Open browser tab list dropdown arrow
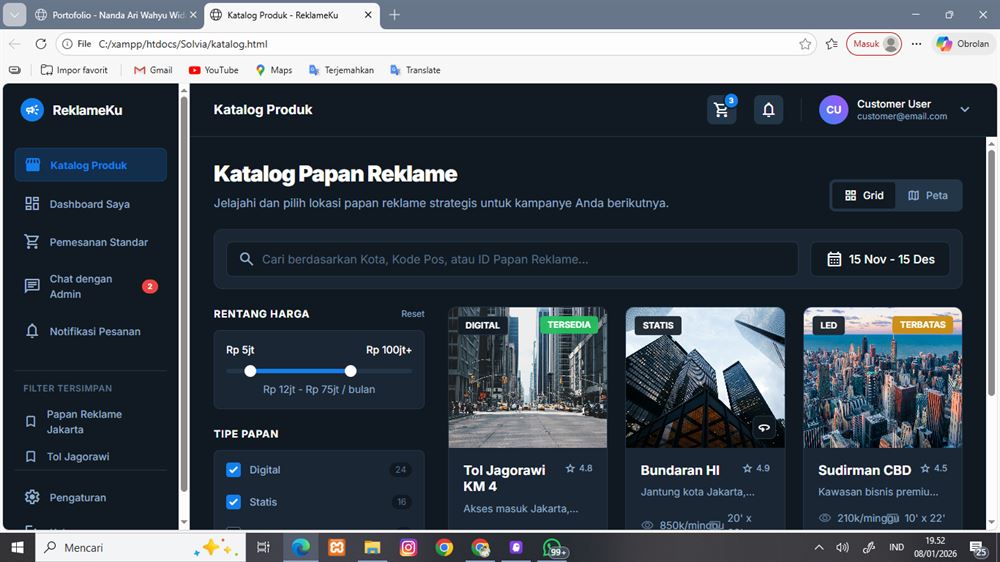 [15, 15]
